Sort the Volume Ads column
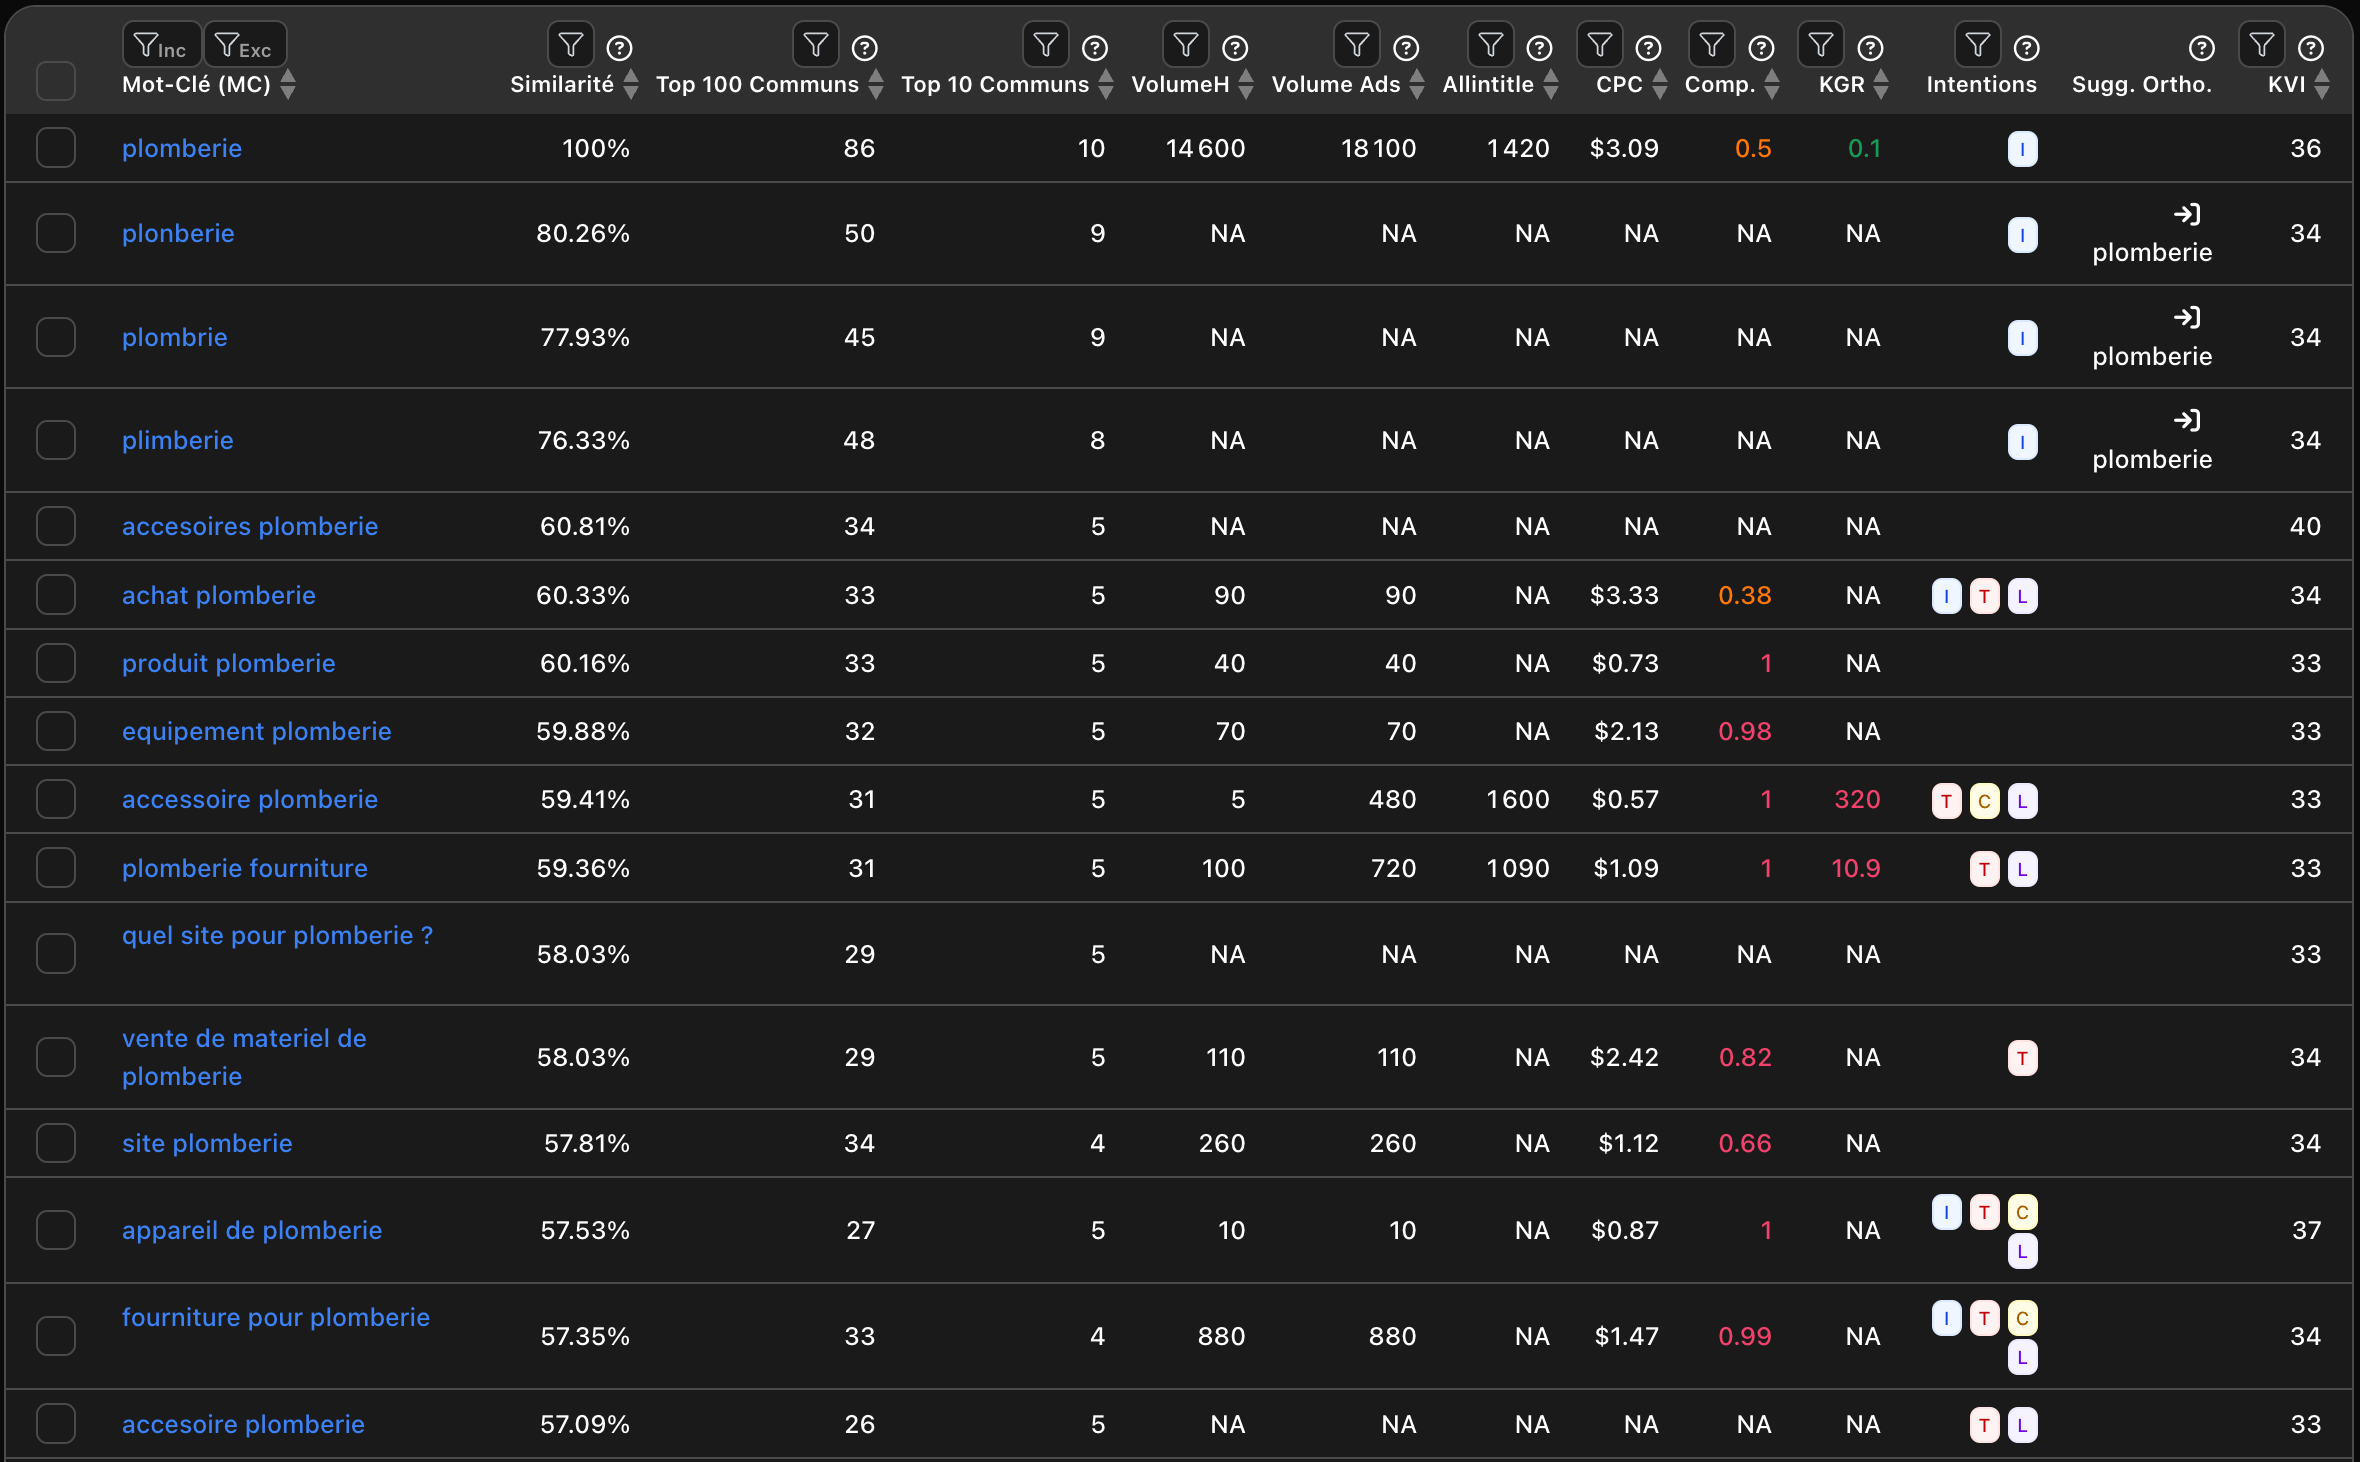Image resolution: width=2360 pixels, height=1462 pixels. (1417, 84)
